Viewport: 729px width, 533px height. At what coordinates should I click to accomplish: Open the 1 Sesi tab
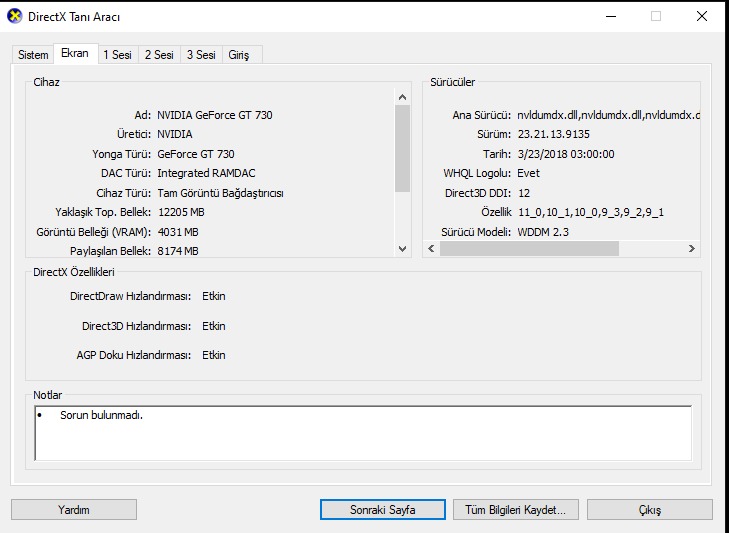(118, 55)
